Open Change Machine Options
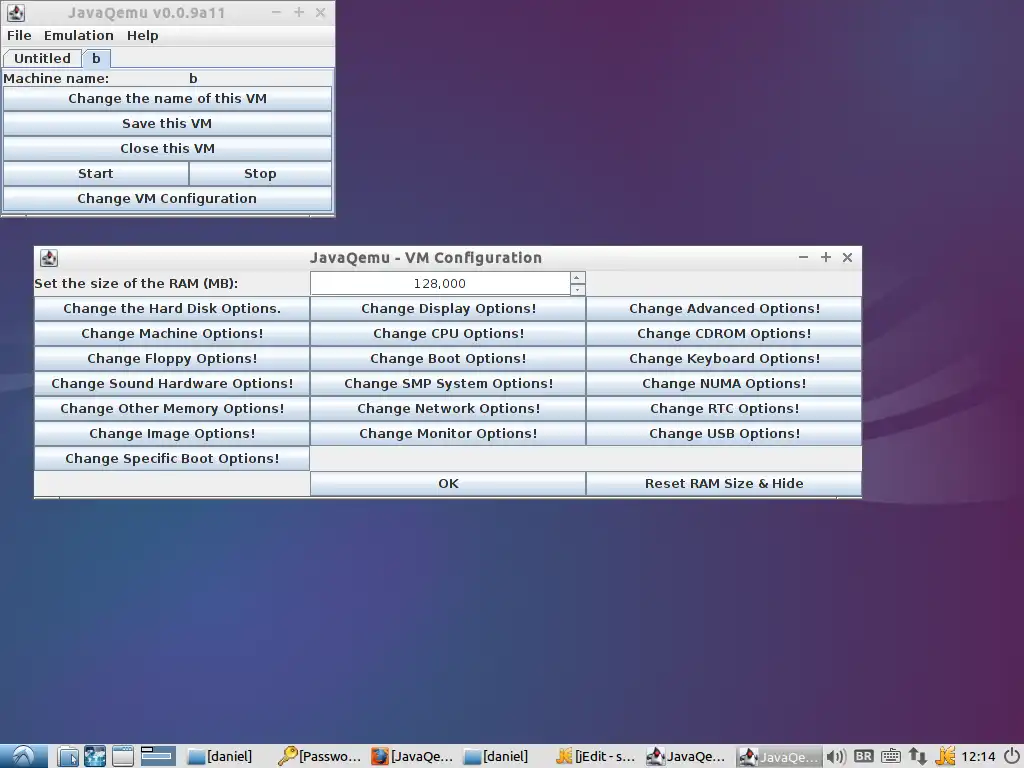The width and height of the screenshot is (1024, 768). click(172, 333)
